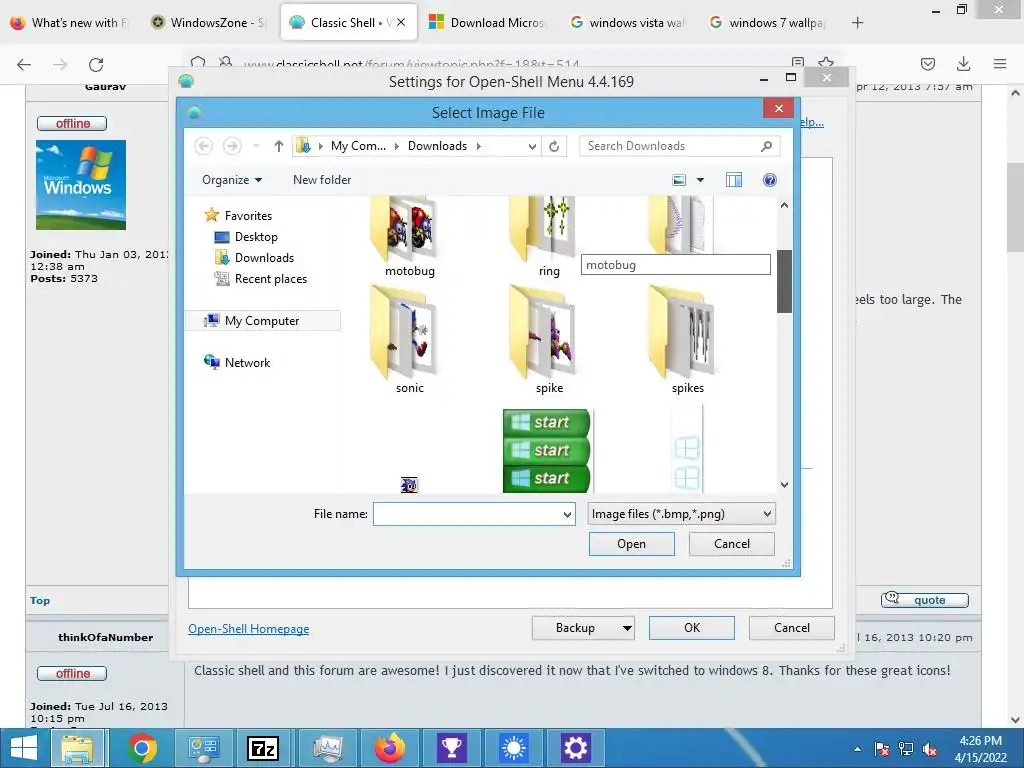Open a new browser tab
1024x768 pixels.
click(857, 23)
